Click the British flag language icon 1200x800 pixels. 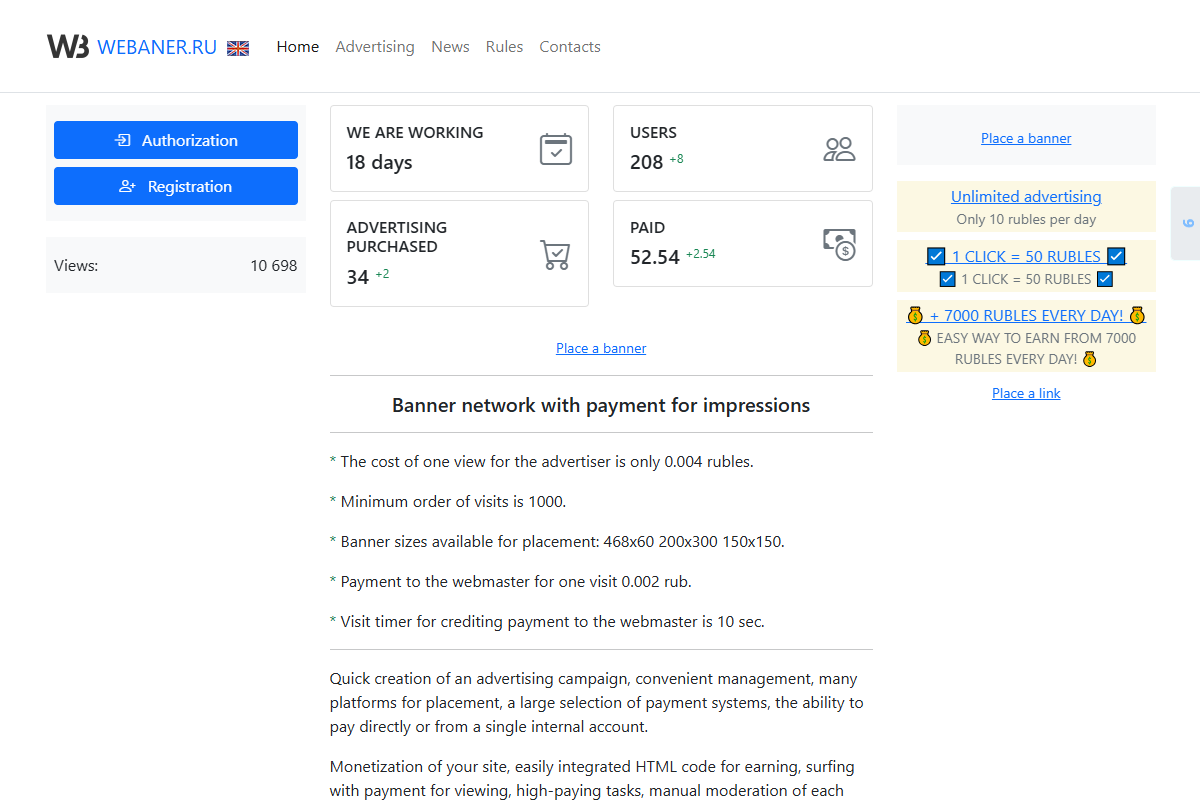pos(238,47)
